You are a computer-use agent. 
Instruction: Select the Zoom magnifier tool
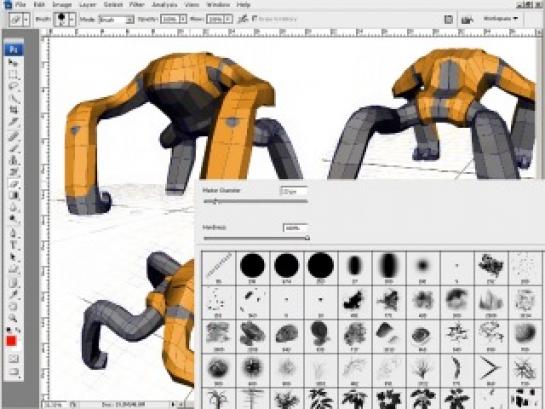click(13, 318)
